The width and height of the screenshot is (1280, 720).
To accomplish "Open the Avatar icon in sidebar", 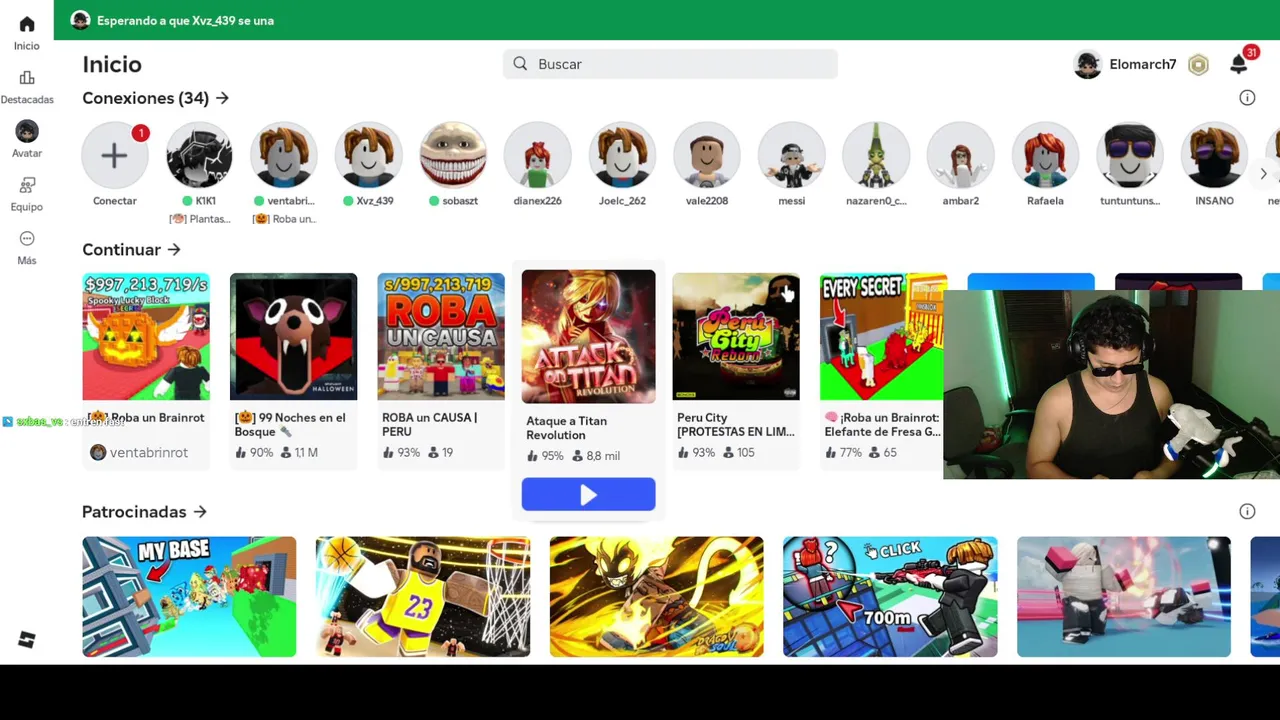I will click(27, 131).
